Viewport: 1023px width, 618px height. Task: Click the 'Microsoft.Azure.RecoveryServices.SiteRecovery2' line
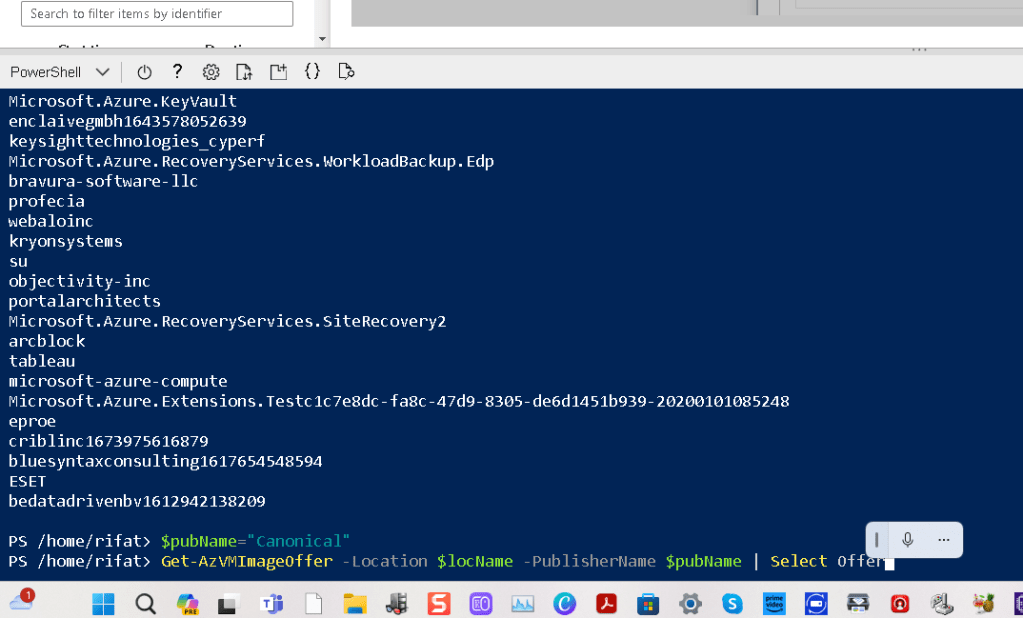227,321
